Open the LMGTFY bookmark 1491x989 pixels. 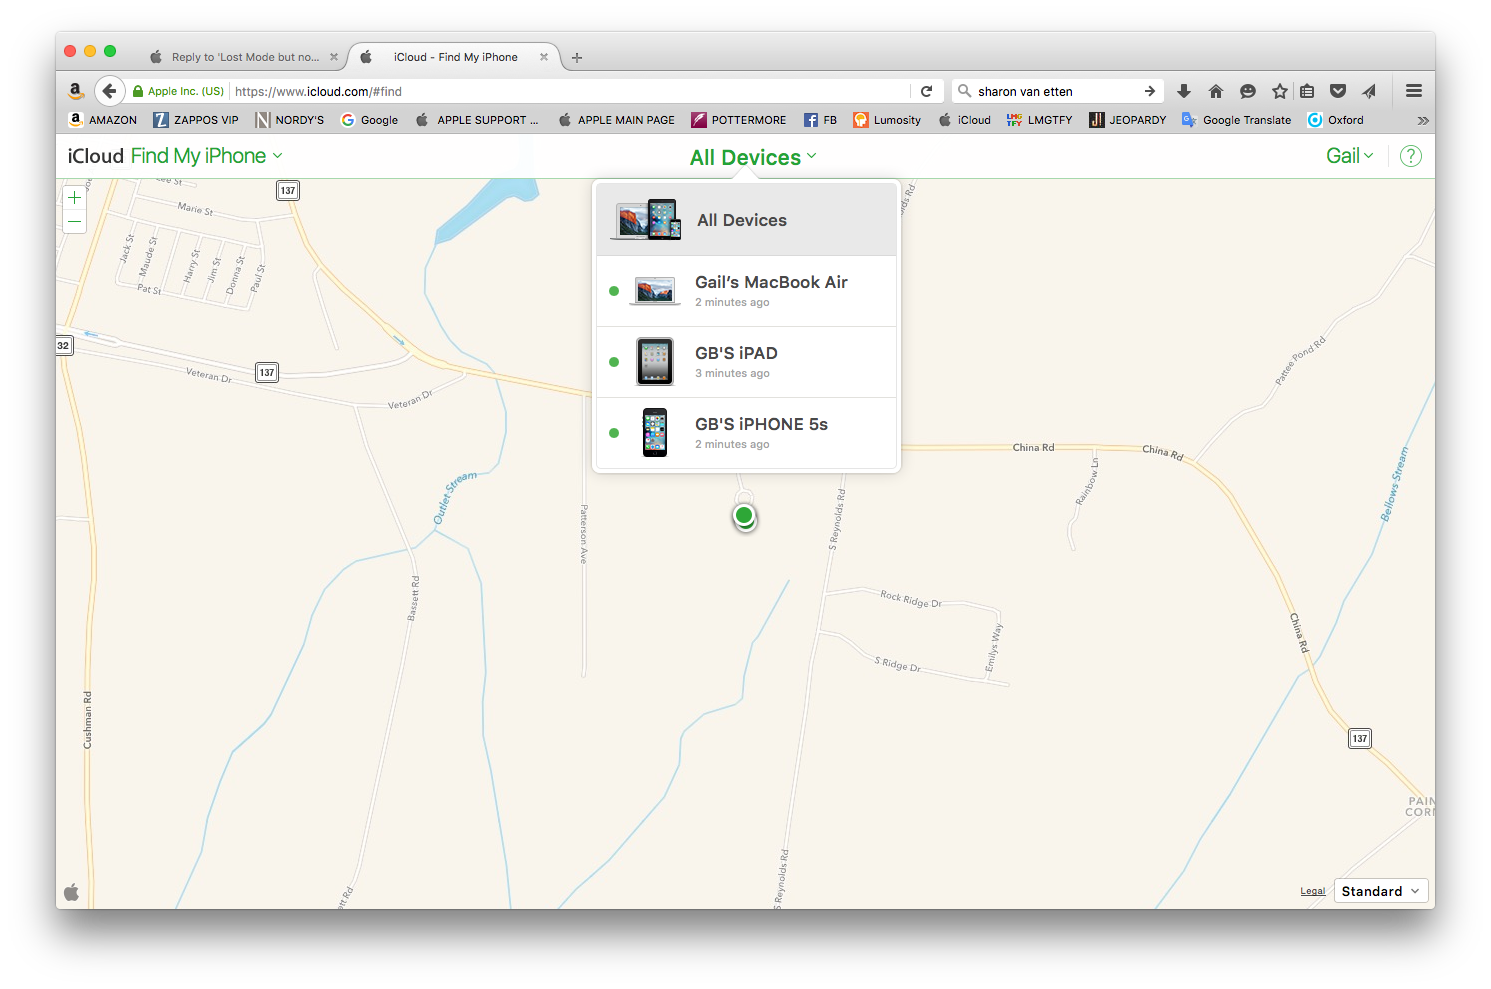[1039, 120]
